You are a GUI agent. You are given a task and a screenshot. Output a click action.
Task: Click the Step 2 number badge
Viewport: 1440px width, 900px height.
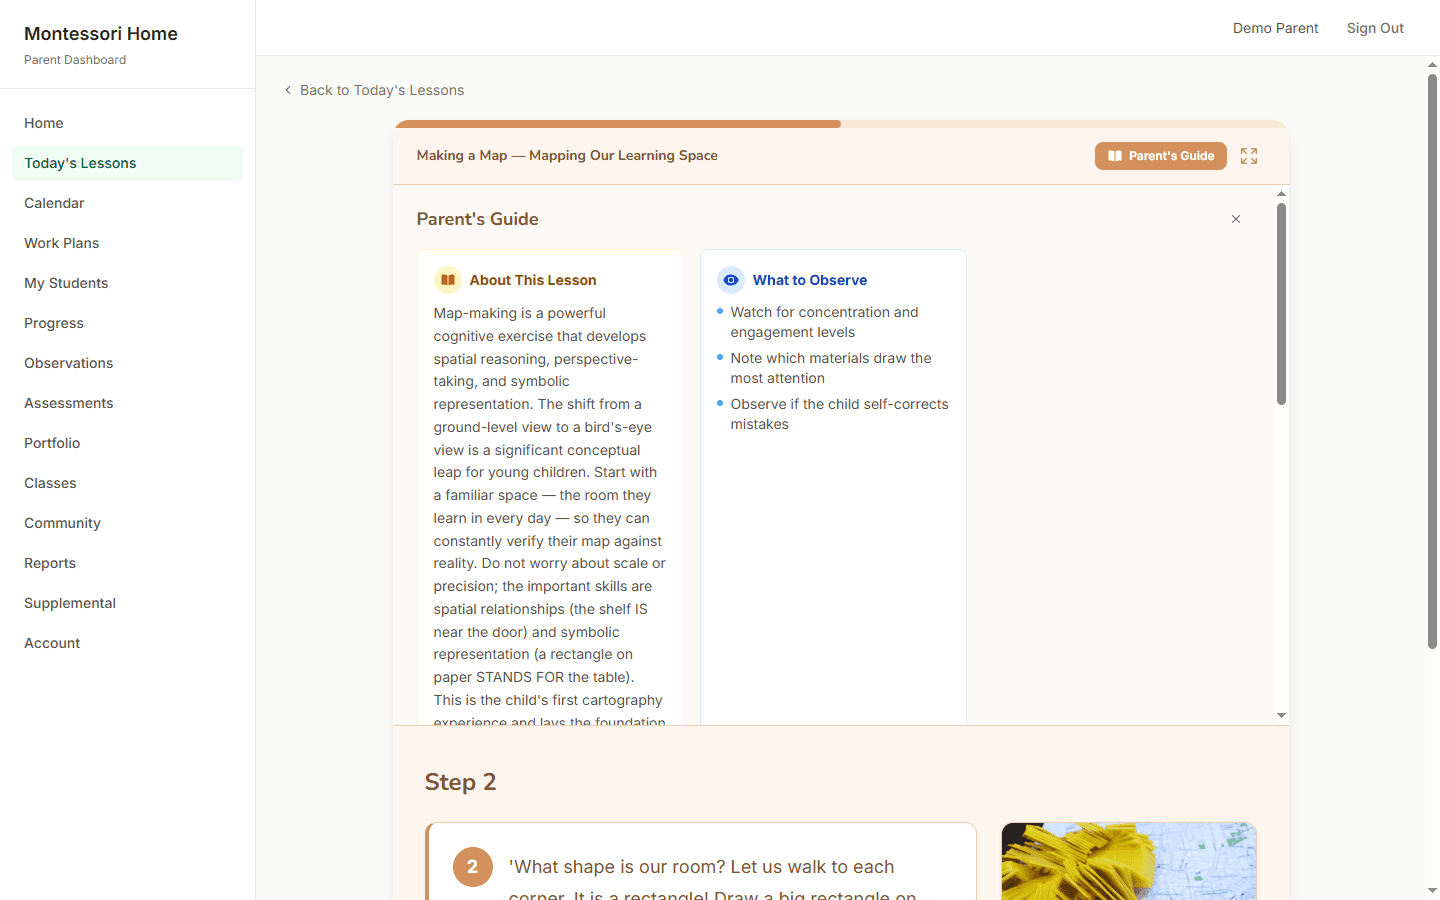473,867
